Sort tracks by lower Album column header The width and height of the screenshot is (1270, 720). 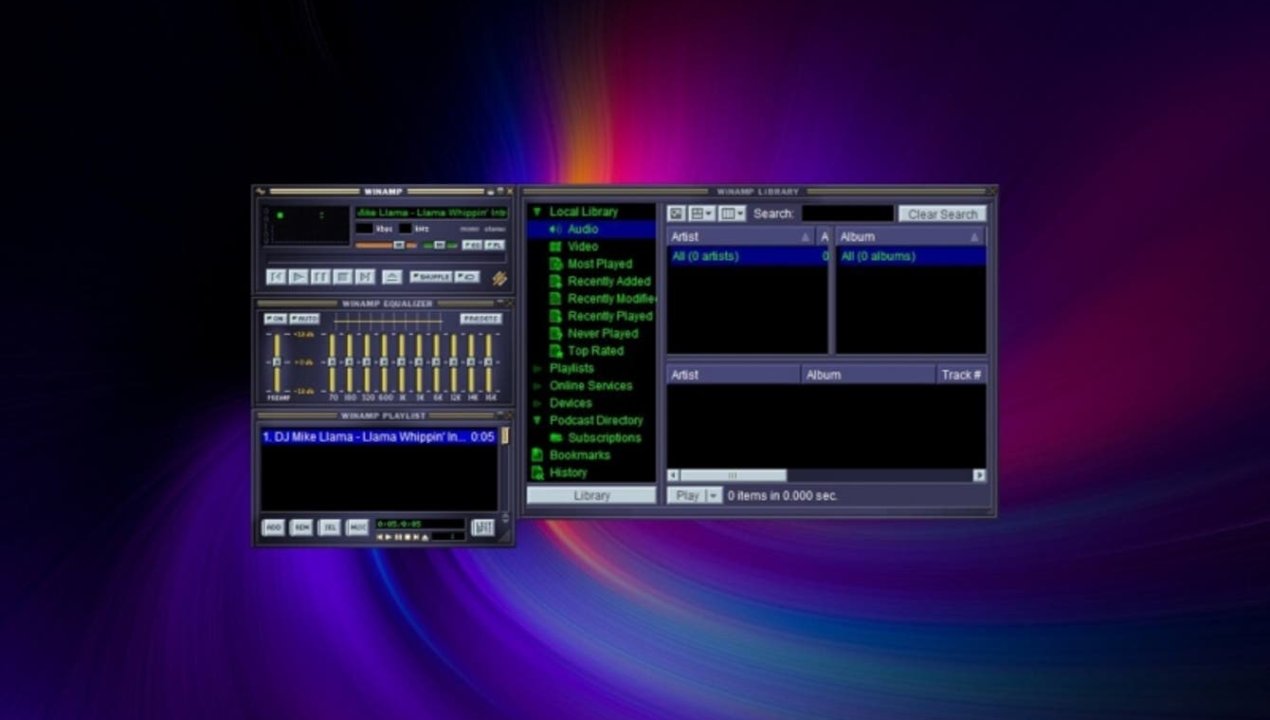point(869,375)
